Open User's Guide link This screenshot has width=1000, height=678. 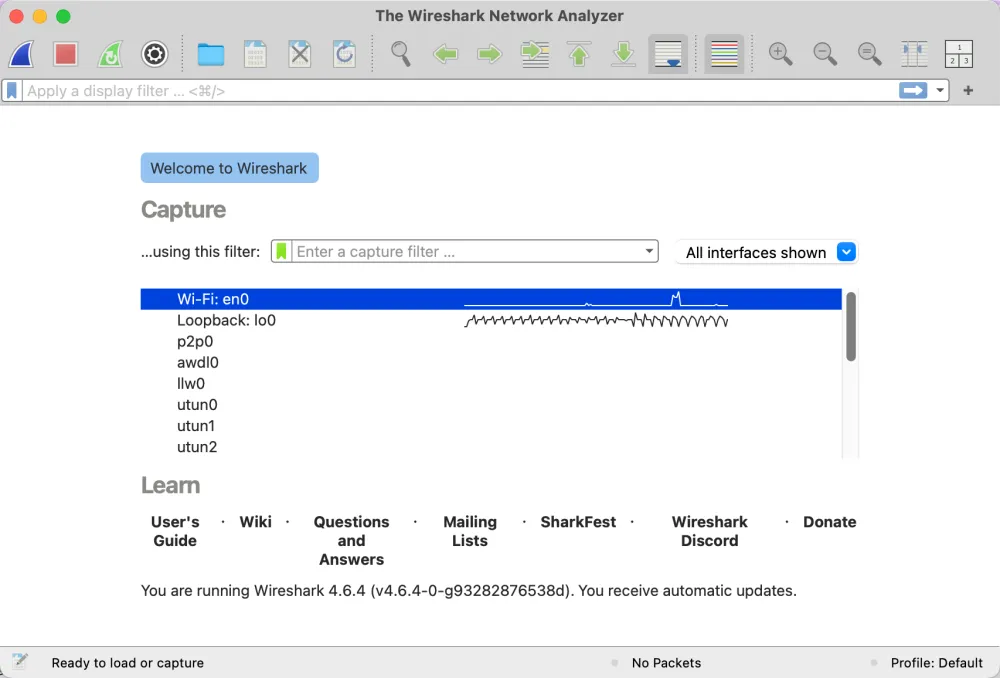tap(175, 531)
